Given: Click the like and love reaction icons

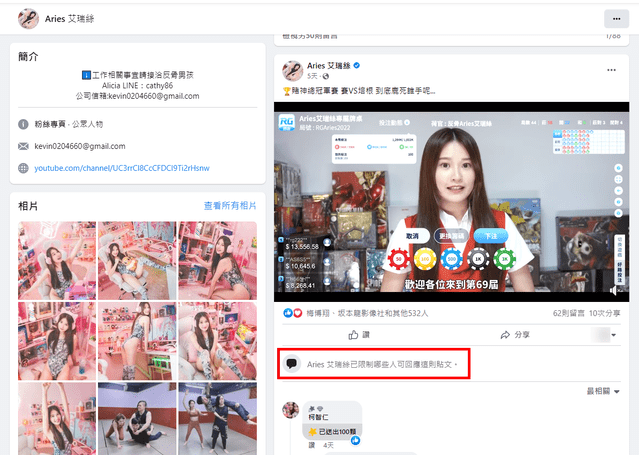Looking at the screenshot, I should click(293, 313).
